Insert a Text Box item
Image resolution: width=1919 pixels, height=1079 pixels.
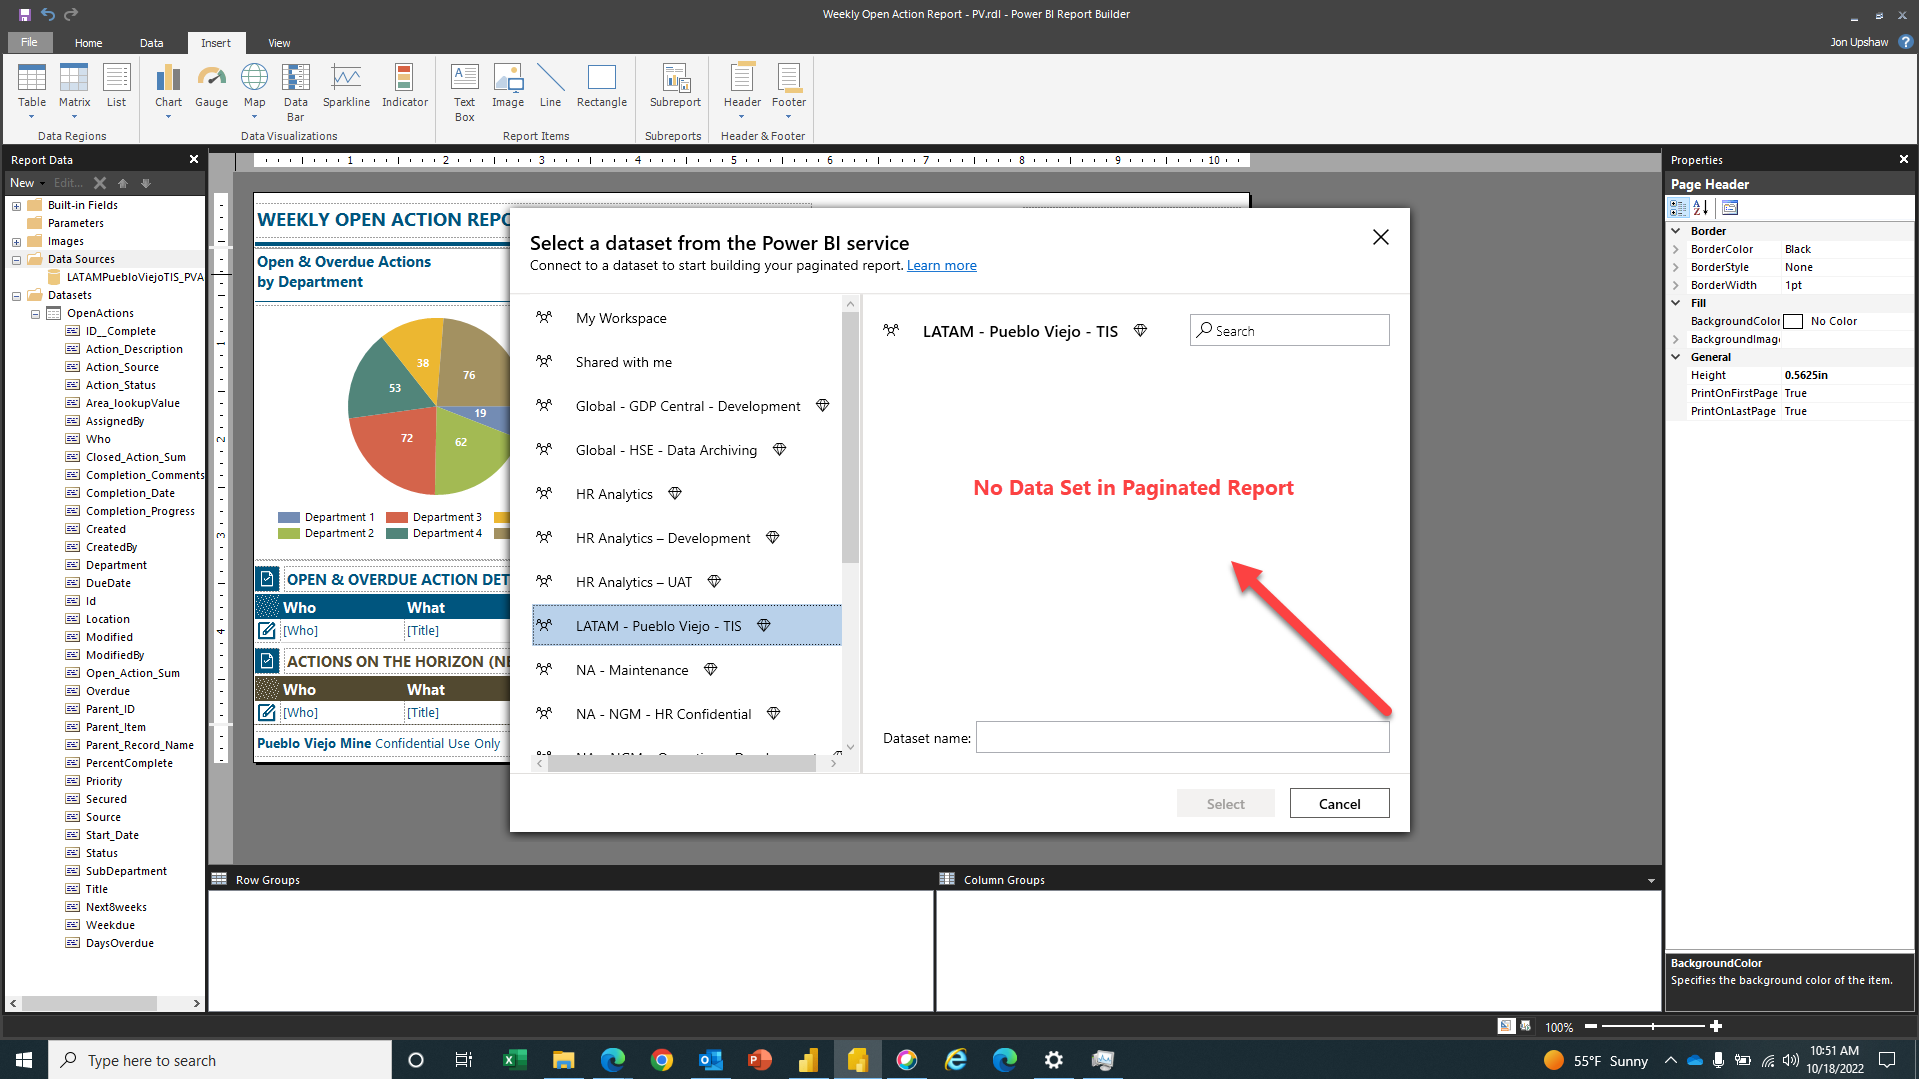(x=465, y=92)
